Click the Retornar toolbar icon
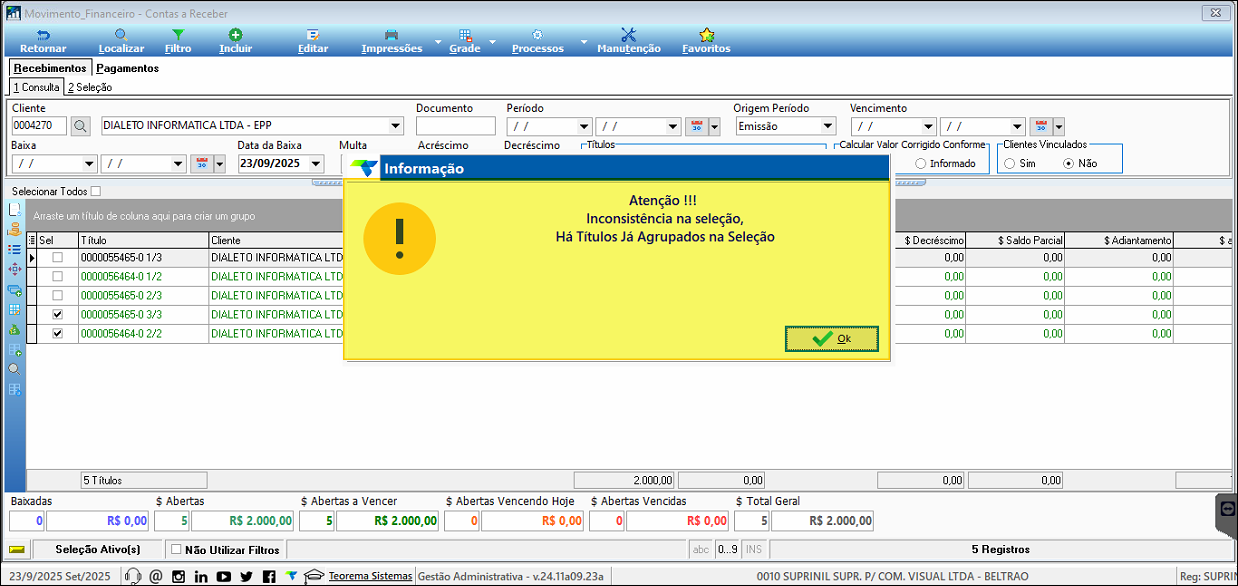 coord(43,35)
